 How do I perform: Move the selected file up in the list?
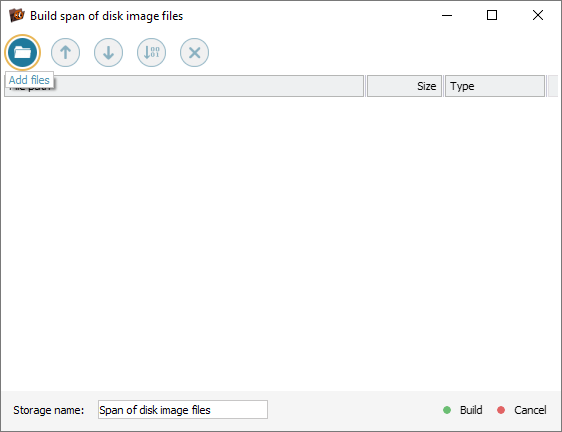click(65, 52)
